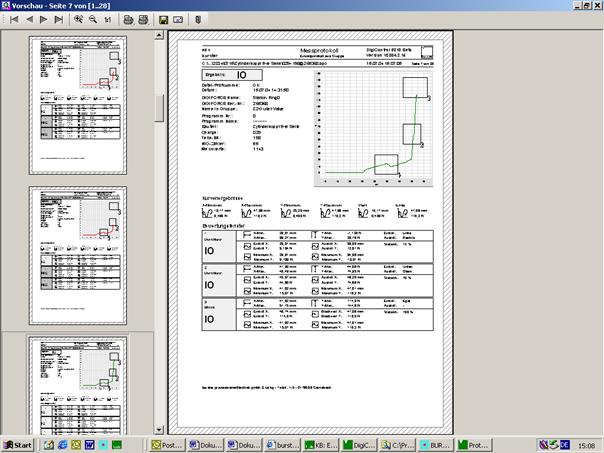Screen dimensions: 604x453
Task: Jump to the last preview page
Action: click(x=58, y=19)
